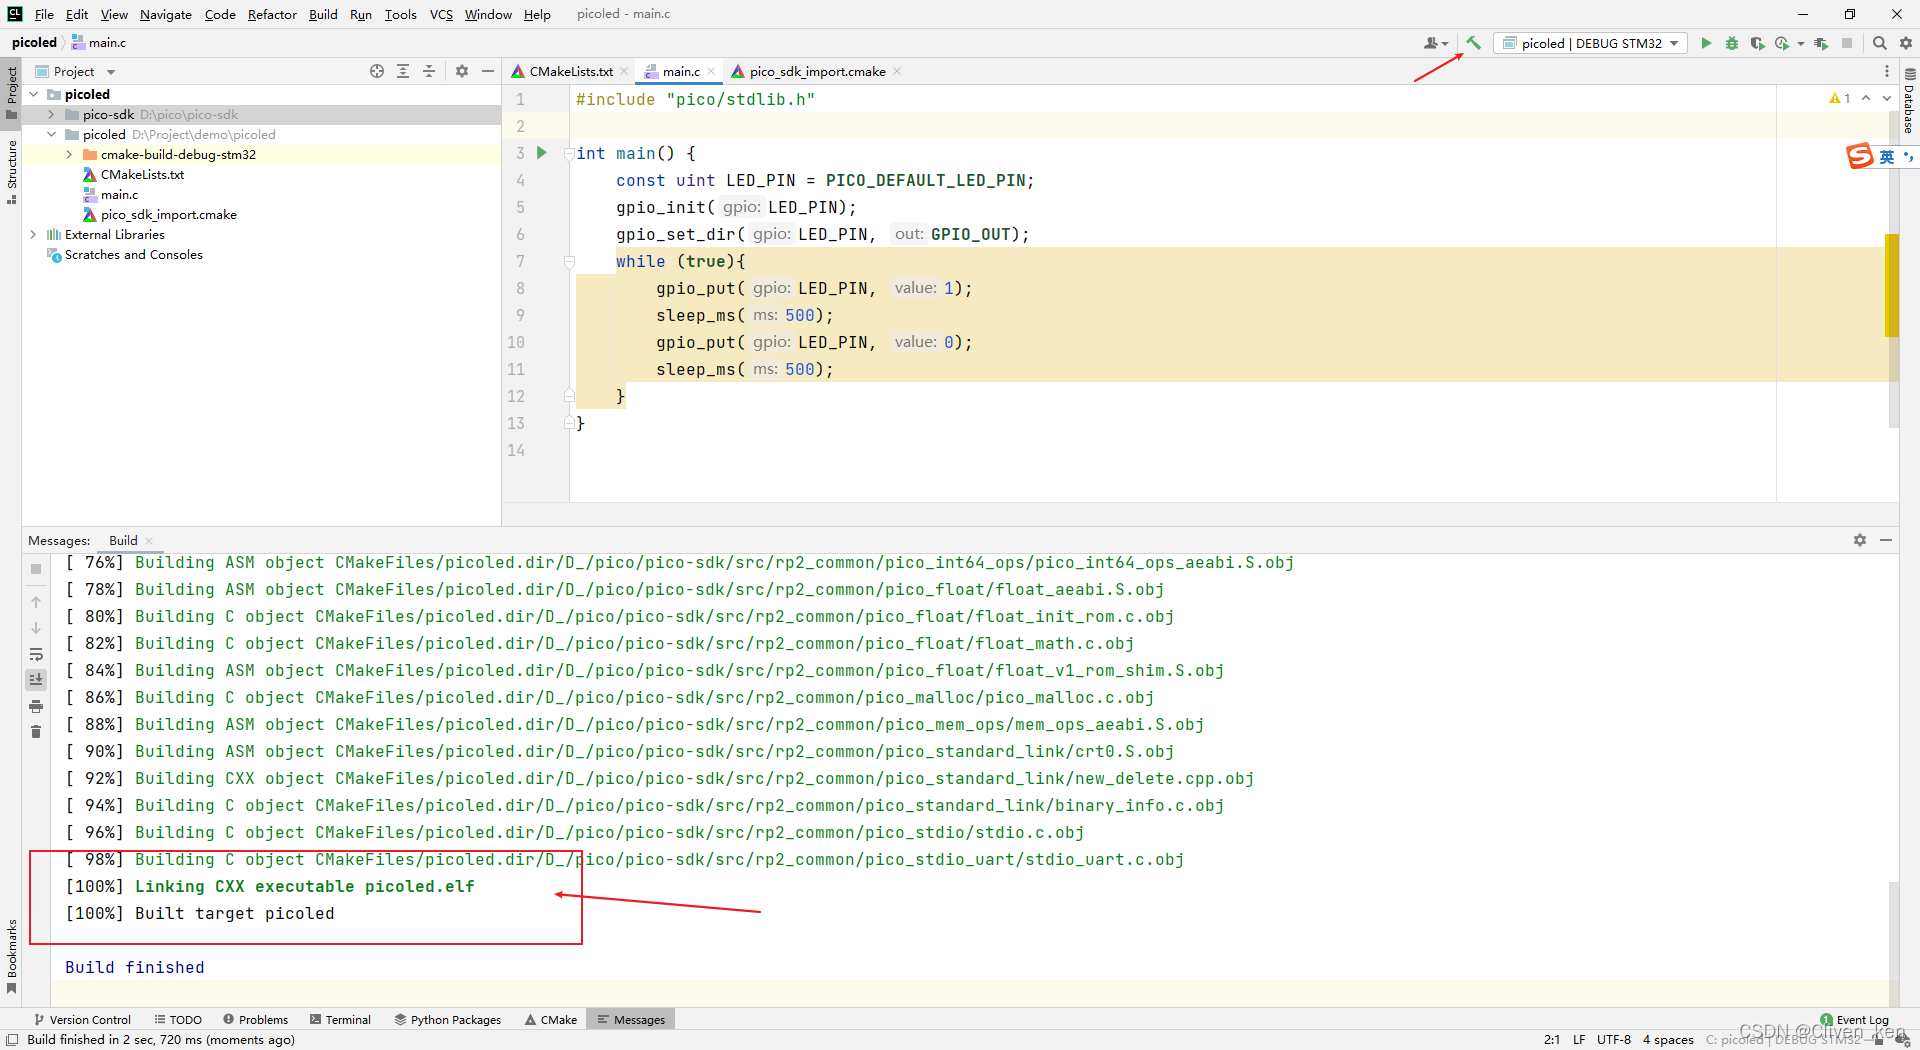The image size is (1920, 1050).
Task: Fold the main() function in gutter
Action: 569,153
